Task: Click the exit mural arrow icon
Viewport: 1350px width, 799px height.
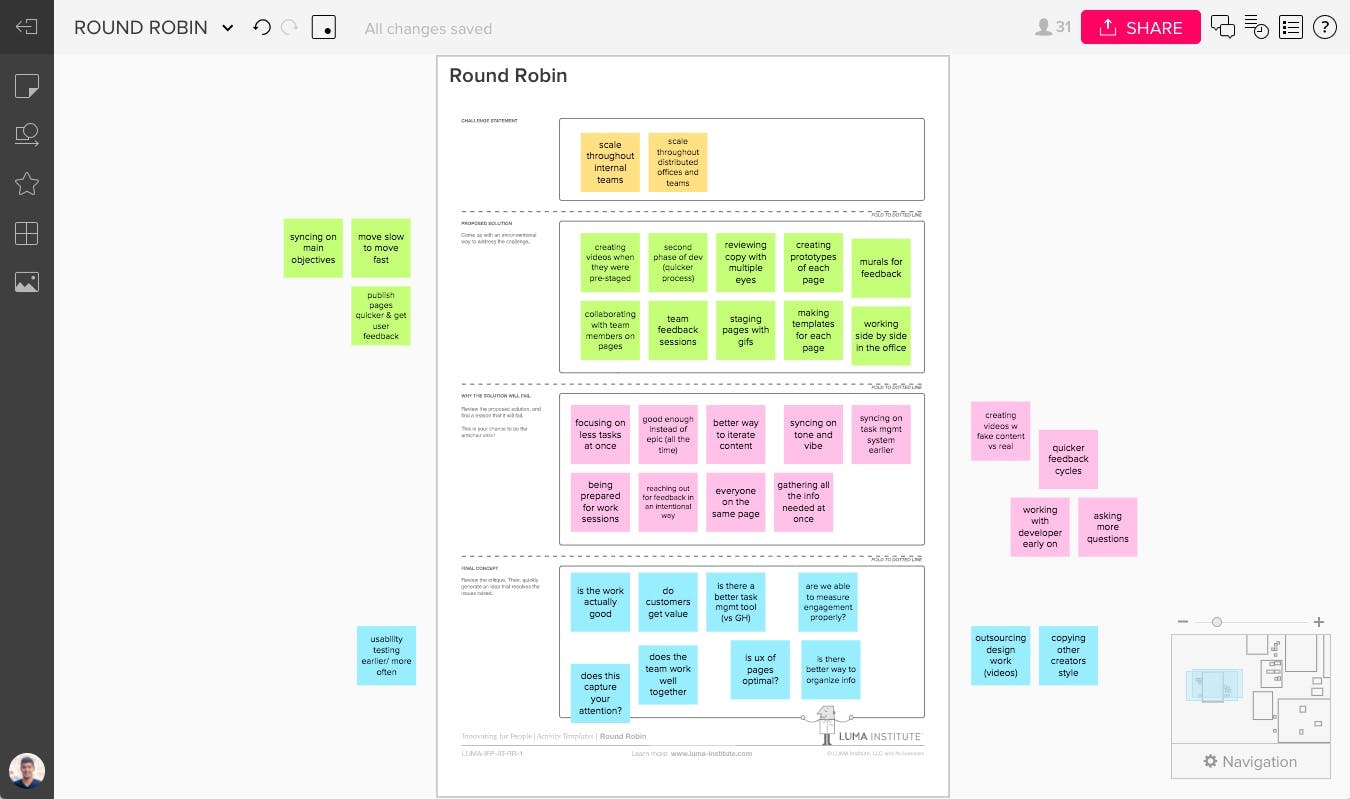Action: pyautogui.click(x=27, y=27)
